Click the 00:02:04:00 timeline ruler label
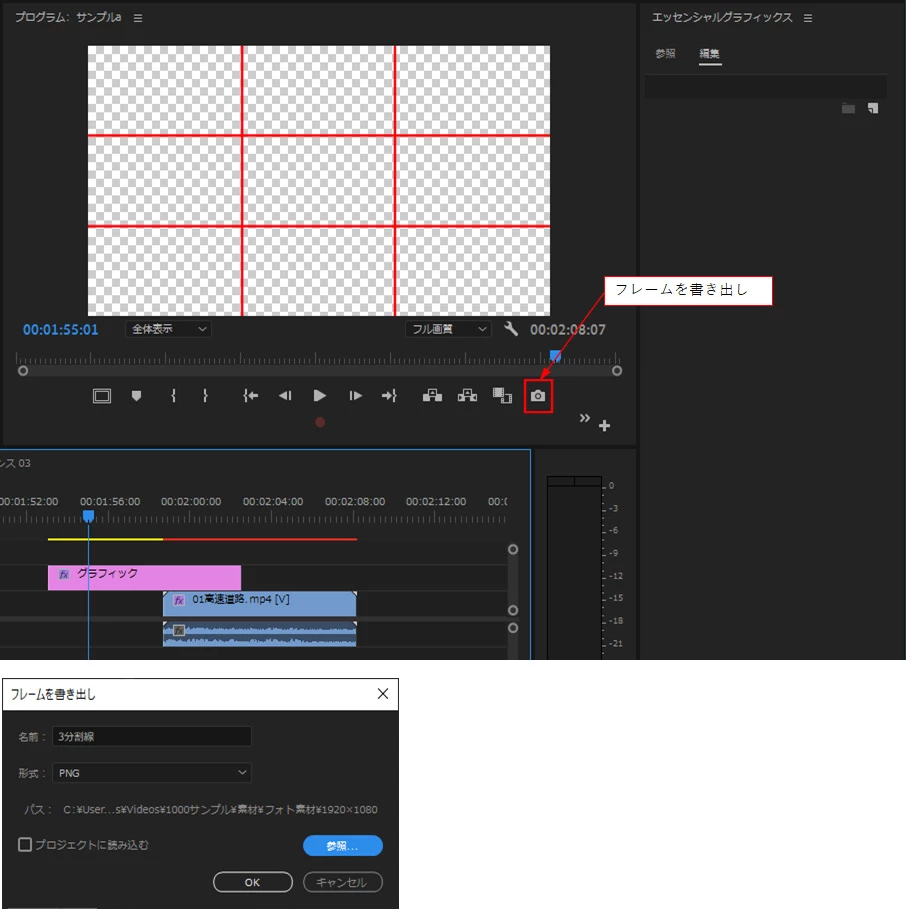 tap(273, 501)
